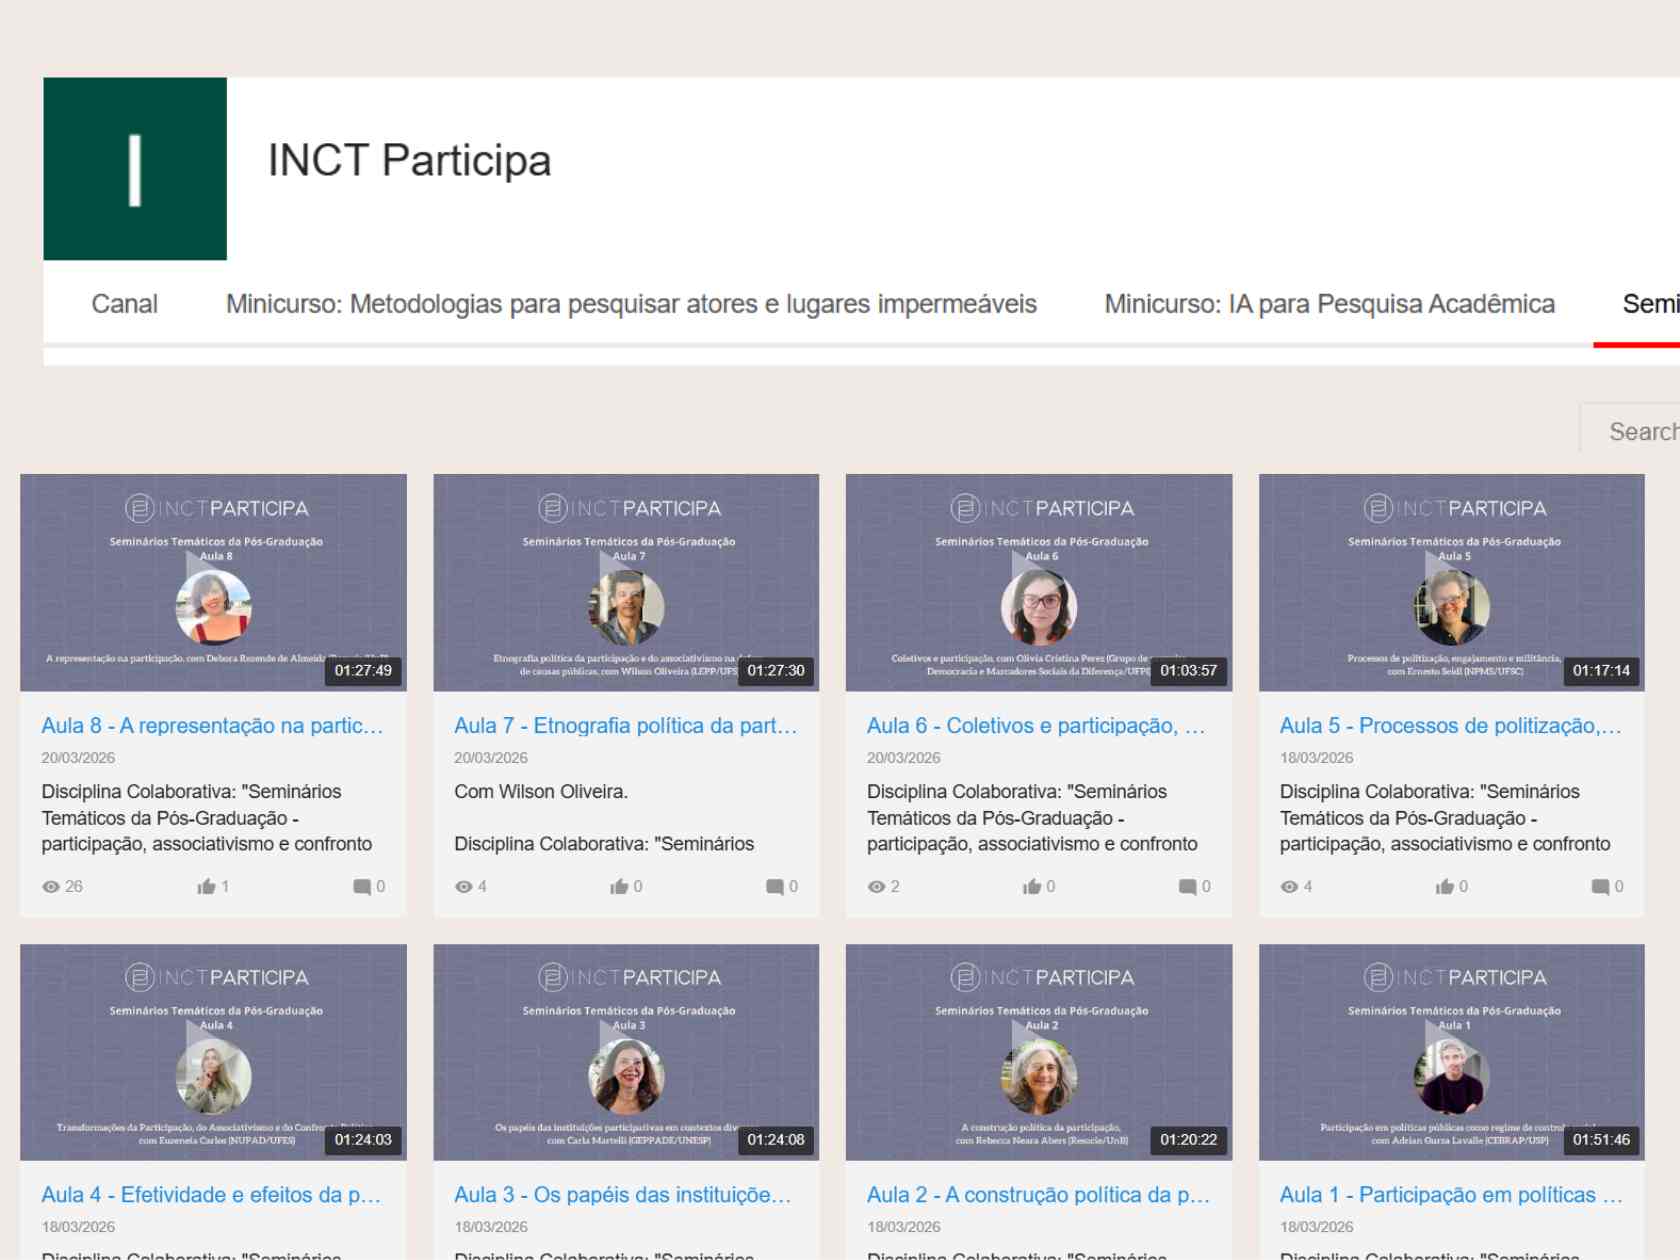Open the Minicurso: Metodologias para pesquisar tab
The width and height of the screenshot is (1680, 1260).
pos(632,304)
